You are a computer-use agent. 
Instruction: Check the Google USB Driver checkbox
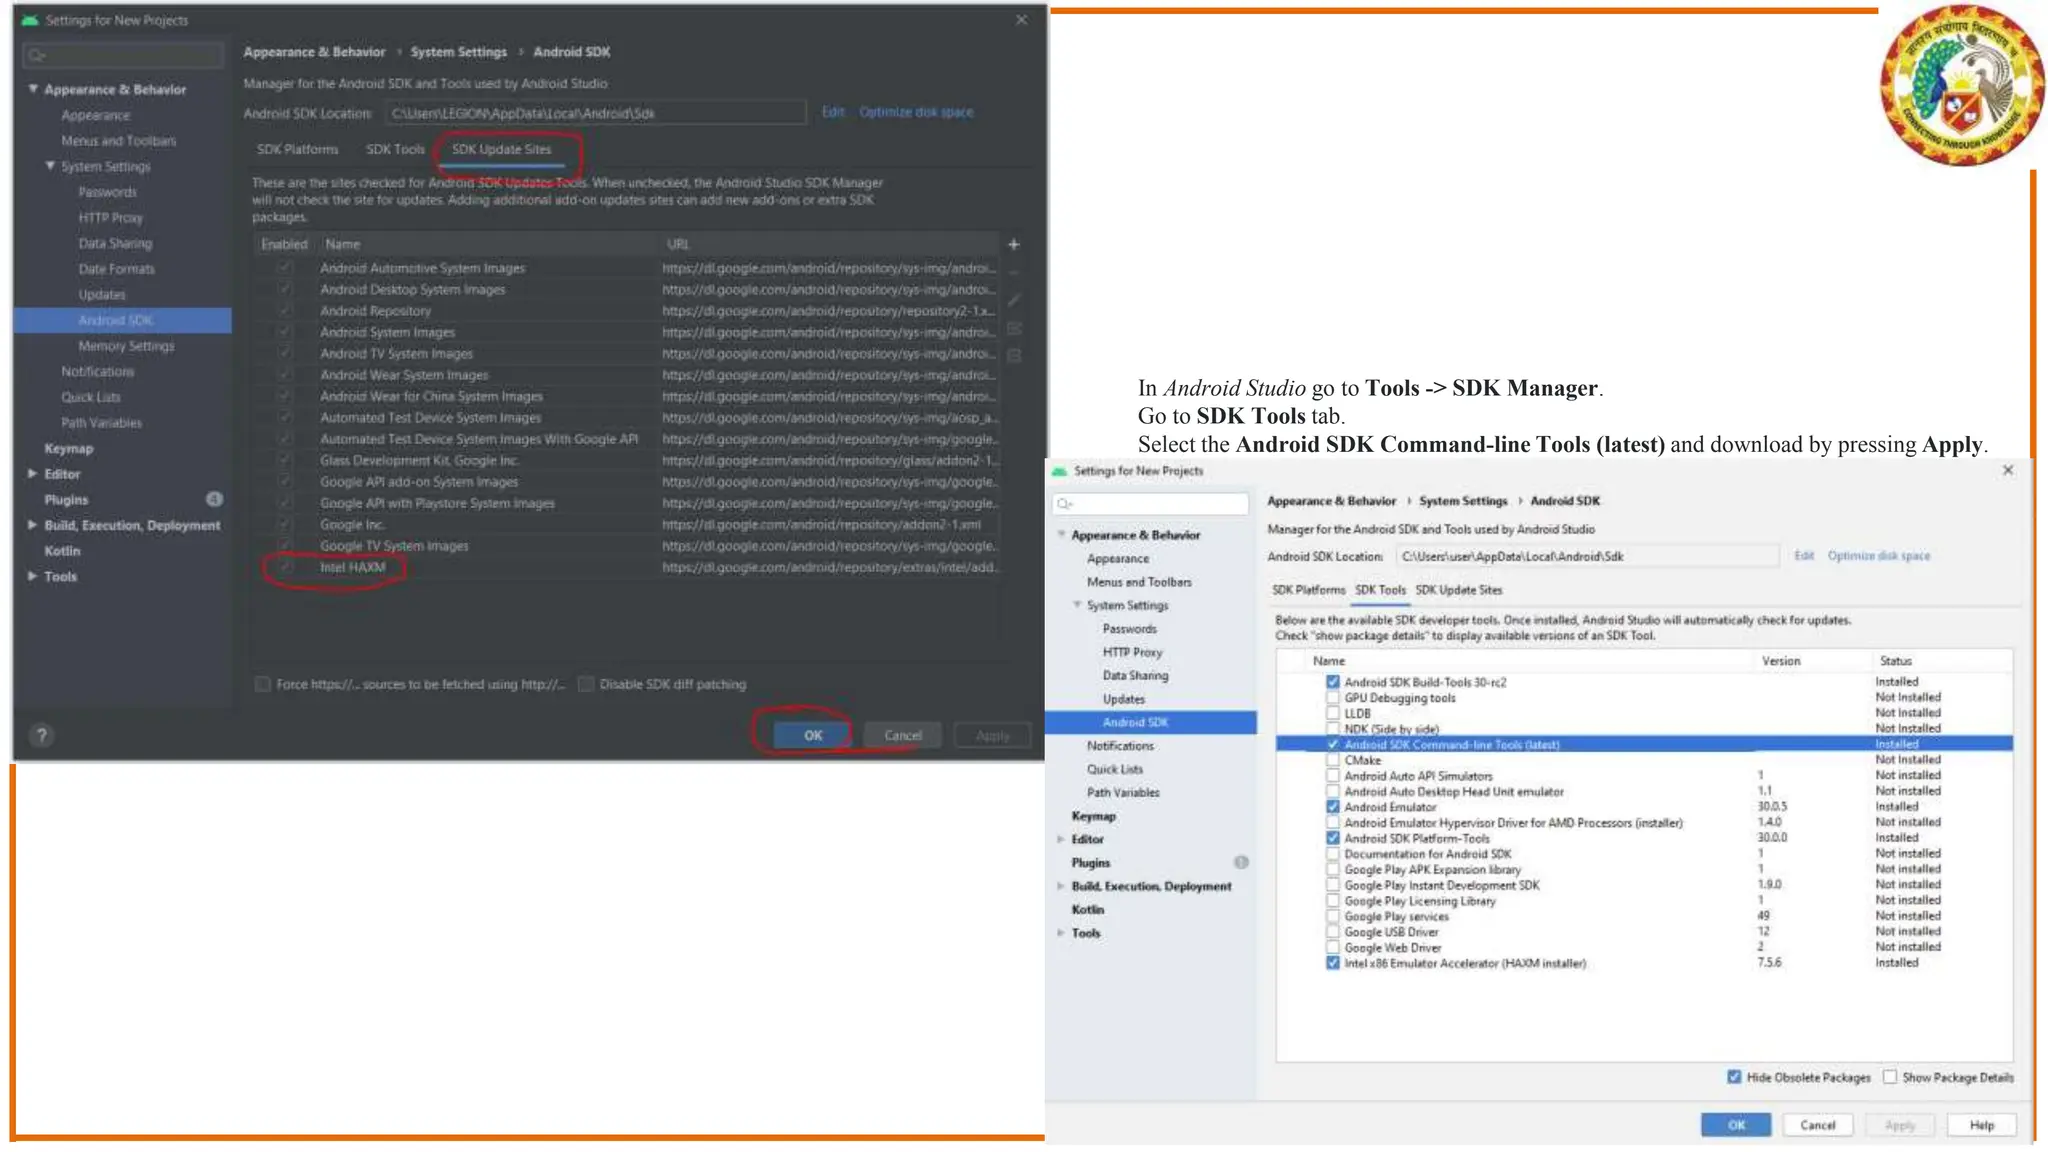[x=1332, y=932]
